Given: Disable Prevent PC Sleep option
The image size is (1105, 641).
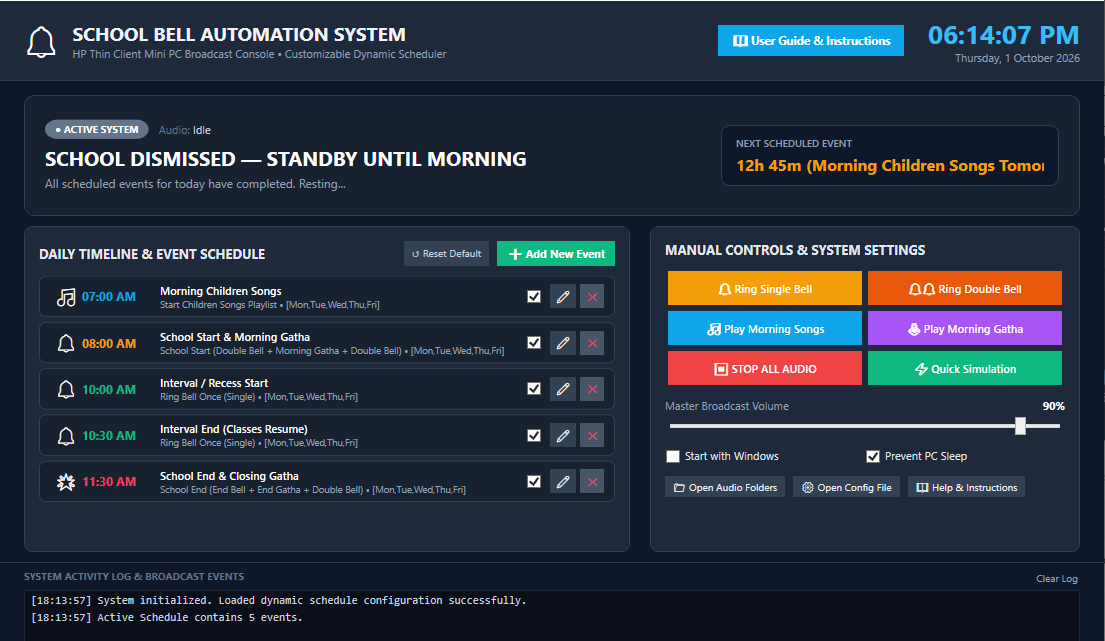Looking at the screenshot, I should pyautogui.click(x=872, y=456).
